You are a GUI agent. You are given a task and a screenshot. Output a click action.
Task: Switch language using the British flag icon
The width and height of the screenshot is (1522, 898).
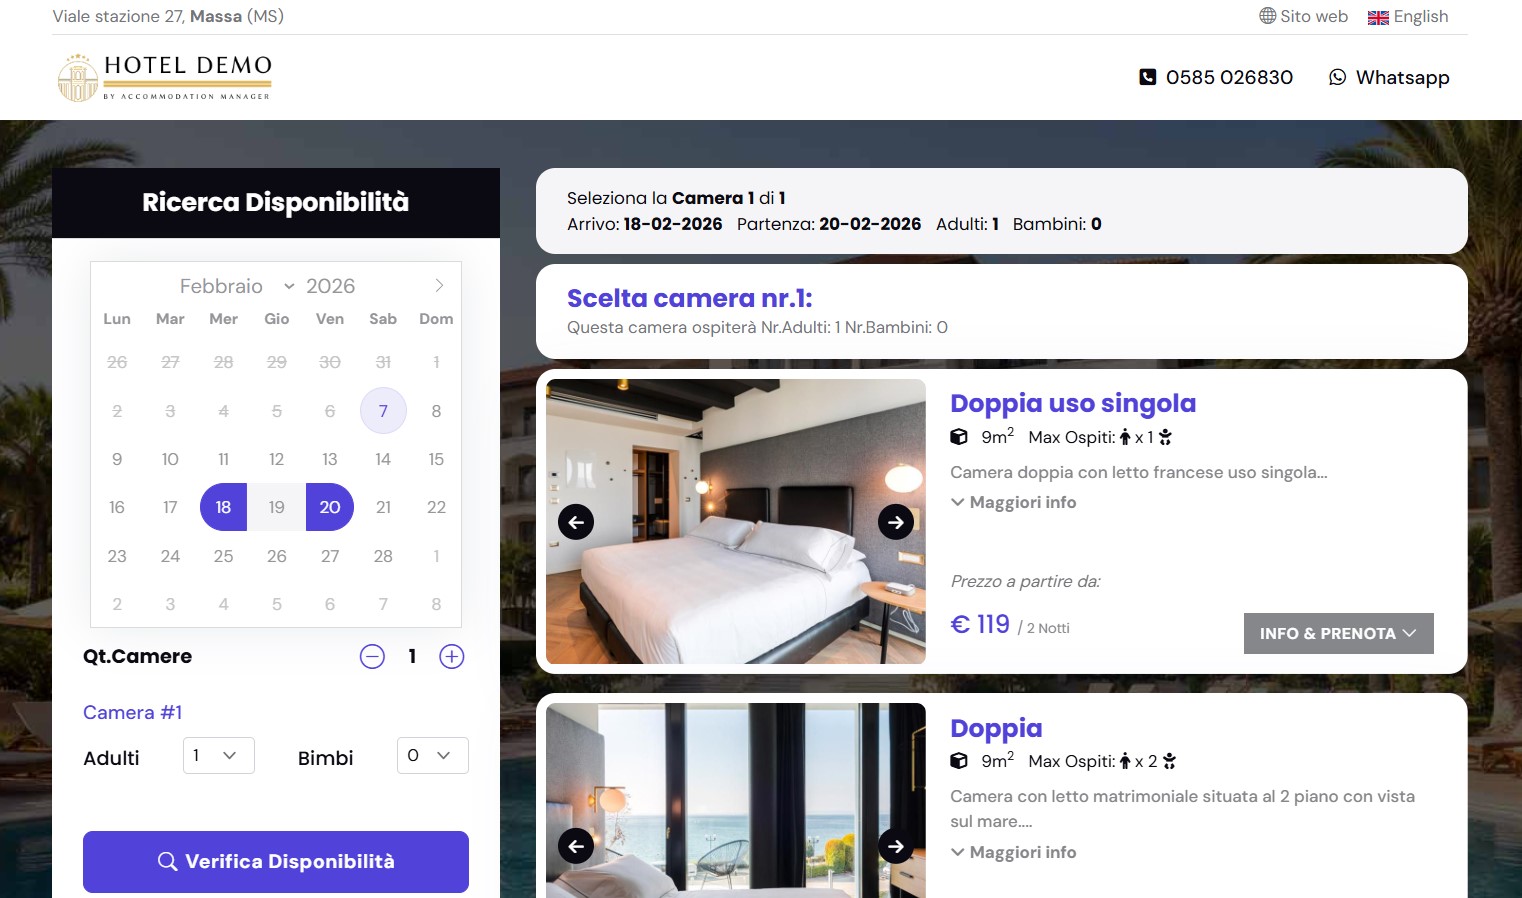1378,17
